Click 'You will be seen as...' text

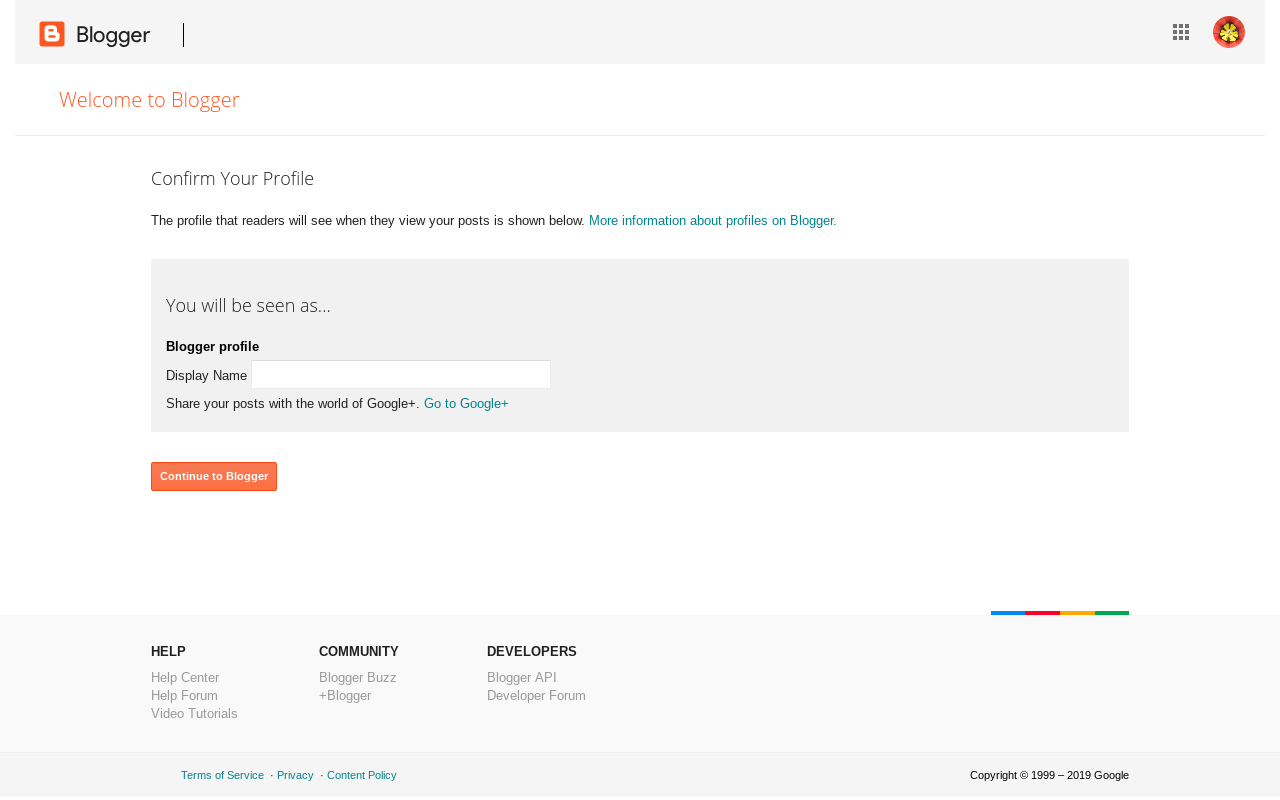click(x=248, y=306)
